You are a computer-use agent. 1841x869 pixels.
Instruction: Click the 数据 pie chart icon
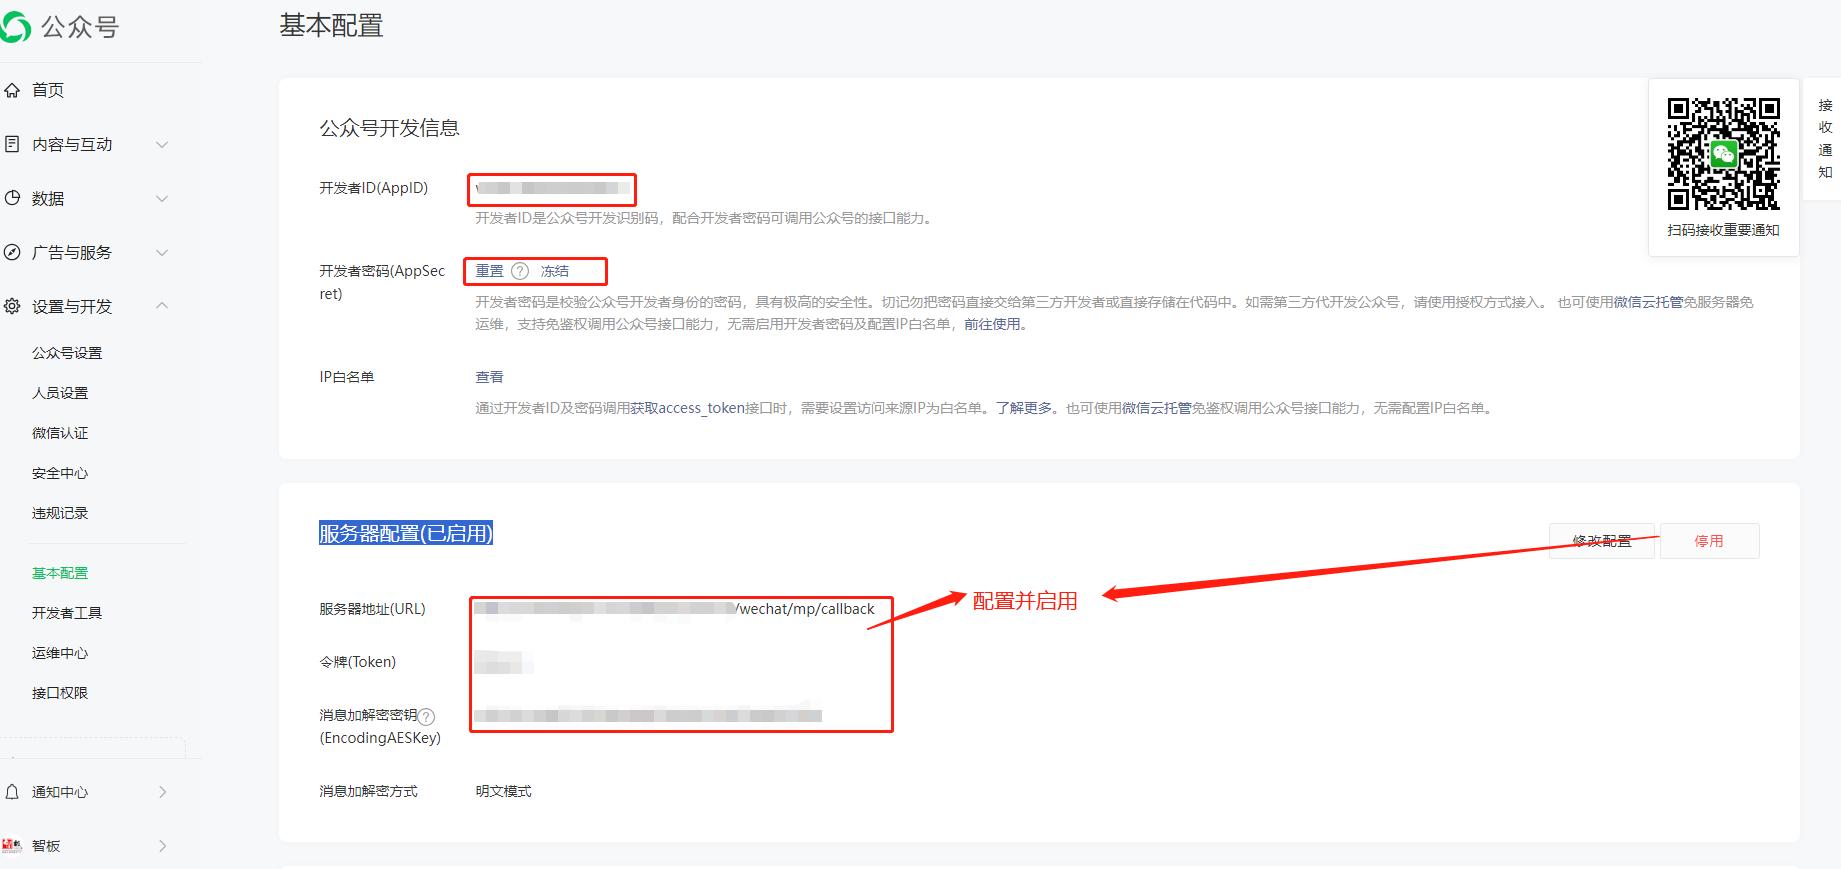12,198
